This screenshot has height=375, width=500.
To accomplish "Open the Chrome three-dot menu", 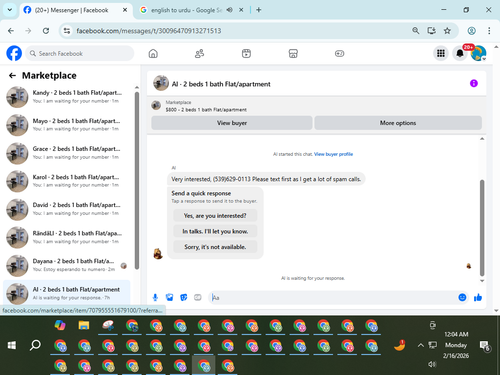I will pyautogui.click(x=489, y=31).
